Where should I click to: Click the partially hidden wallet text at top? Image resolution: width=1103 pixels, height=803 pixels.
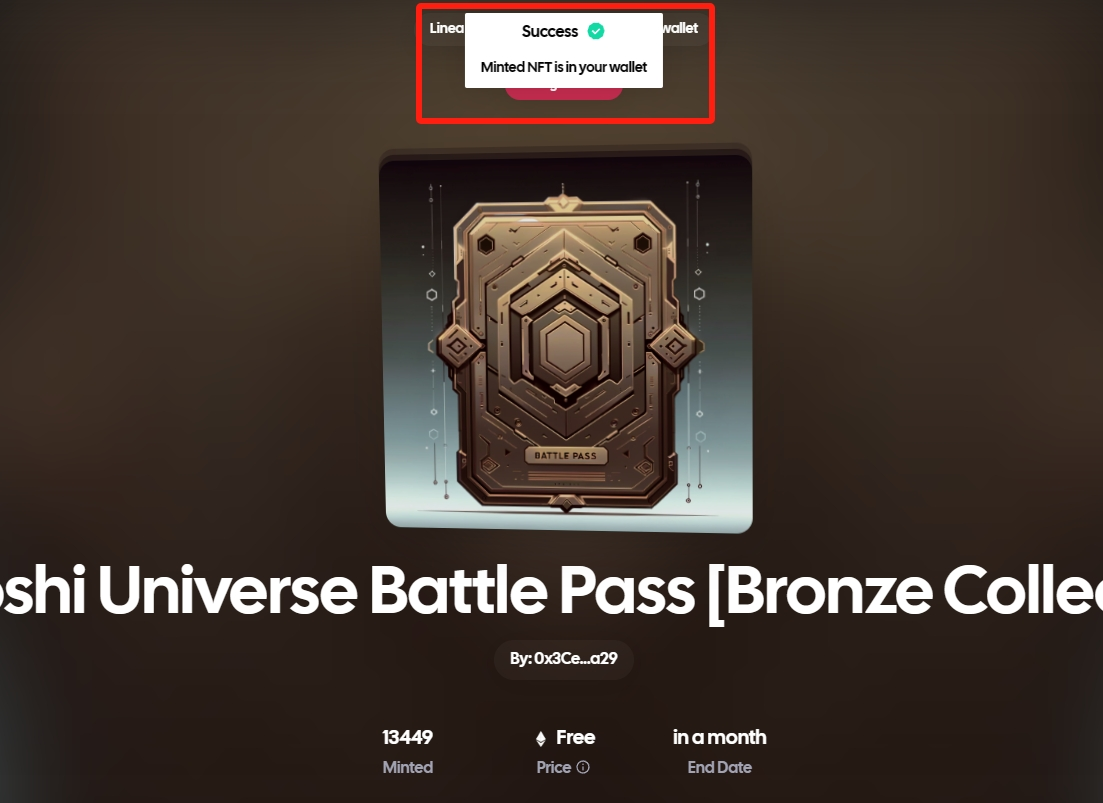pyautogui.click(x=680, y=28)
